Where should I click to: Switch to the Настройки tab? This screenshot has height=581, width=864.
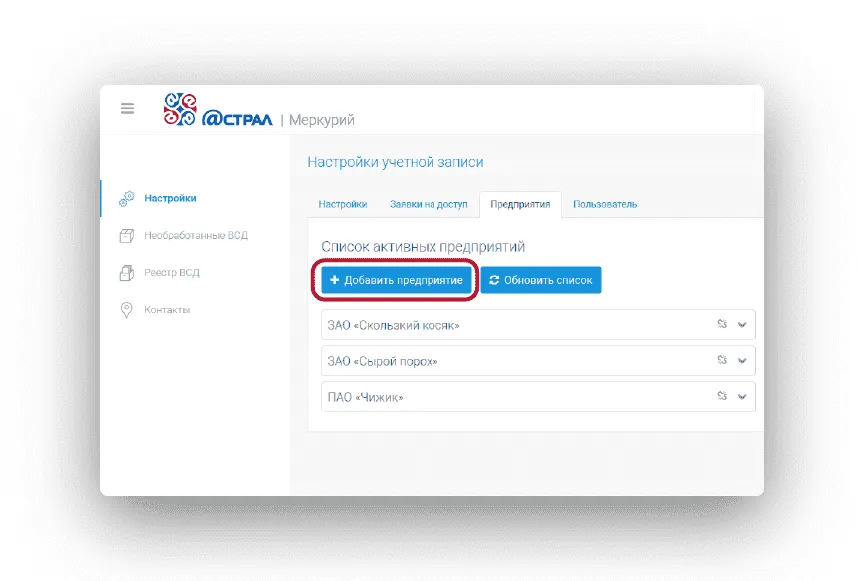342,204
